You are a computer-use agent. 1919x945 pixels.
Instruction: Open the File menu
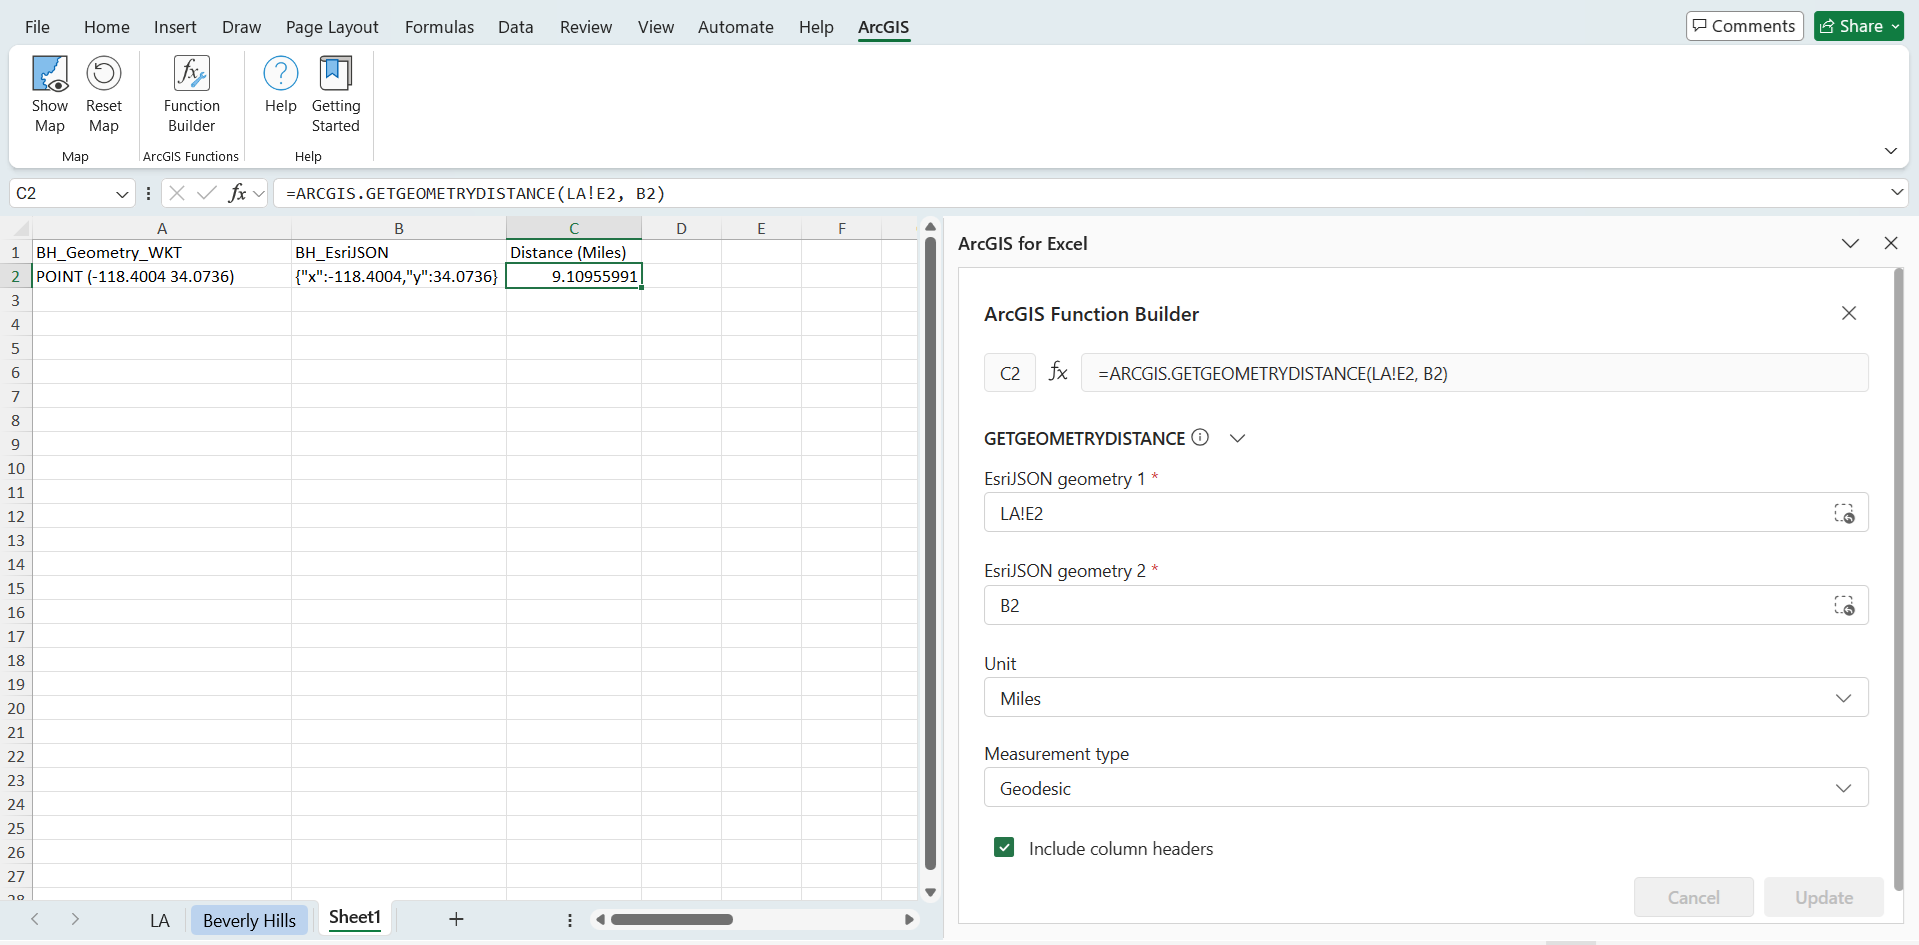click(37, 27)
